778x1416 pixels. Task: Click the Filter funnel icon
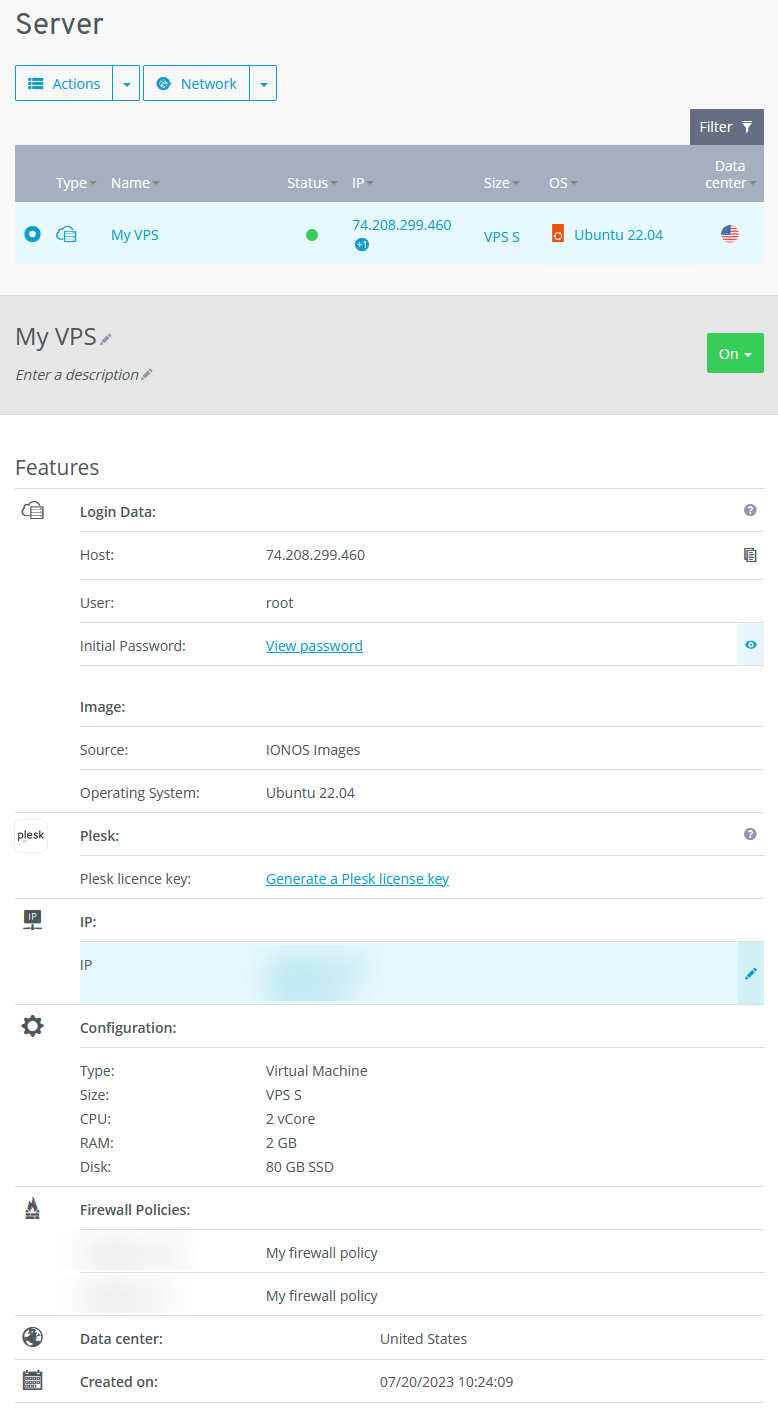click(748, 126)
